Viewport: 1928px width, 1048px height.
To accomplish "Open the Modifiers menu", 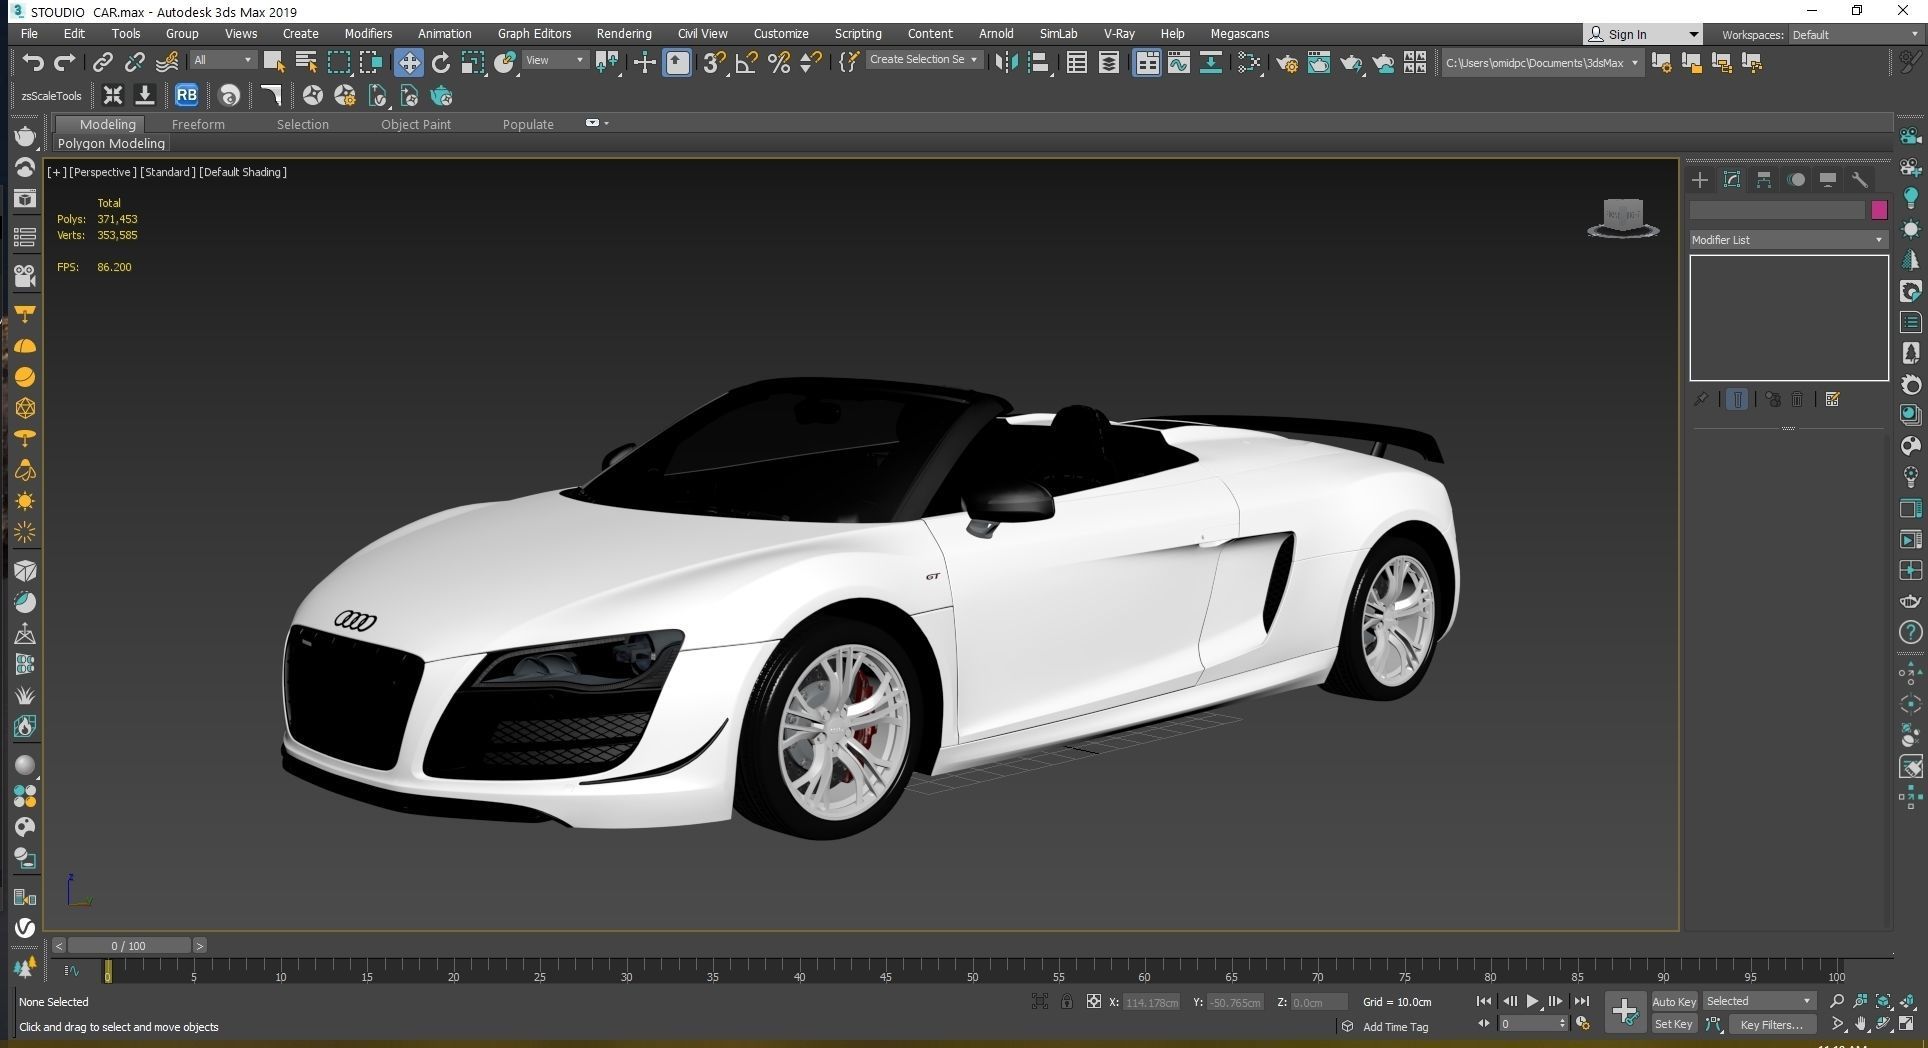I will point(368,33).
